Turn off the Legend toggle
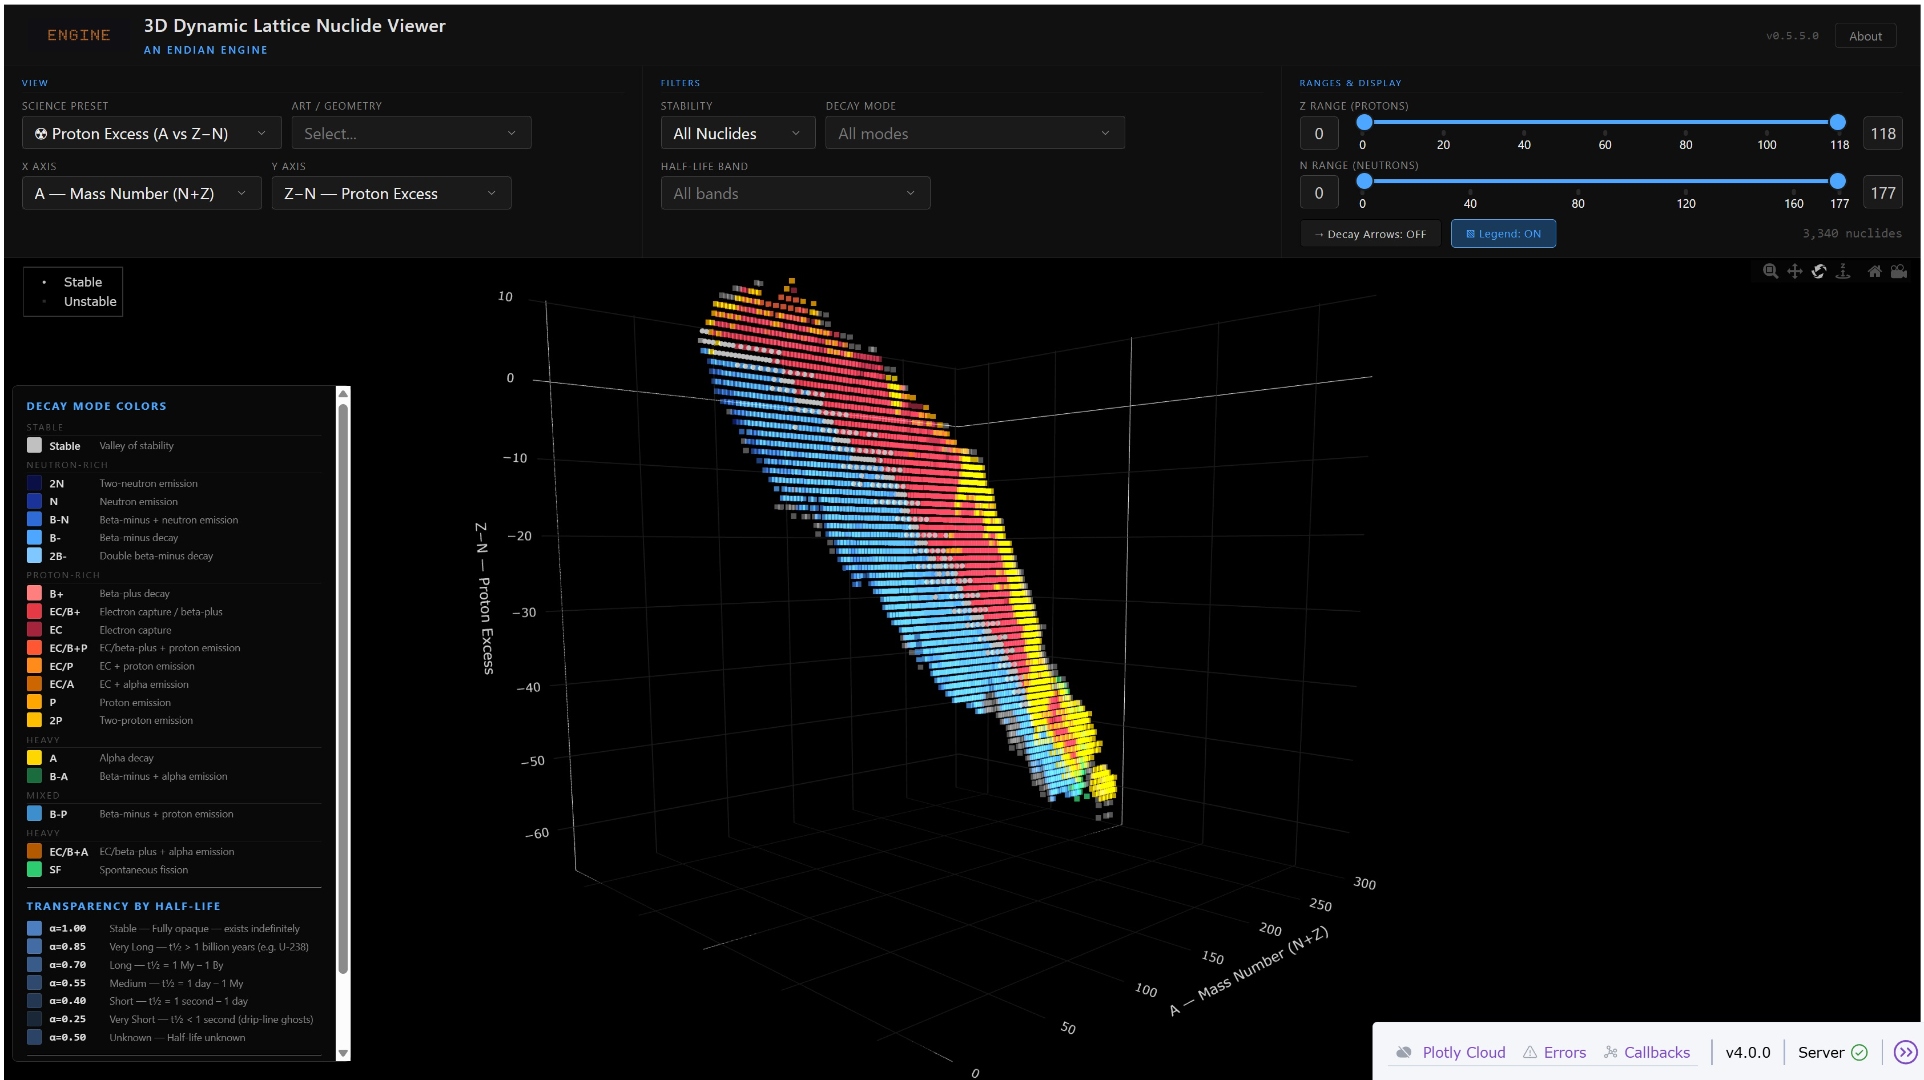The height and width of the screenshot is (1080, 1924). (x=1503, y=233)
